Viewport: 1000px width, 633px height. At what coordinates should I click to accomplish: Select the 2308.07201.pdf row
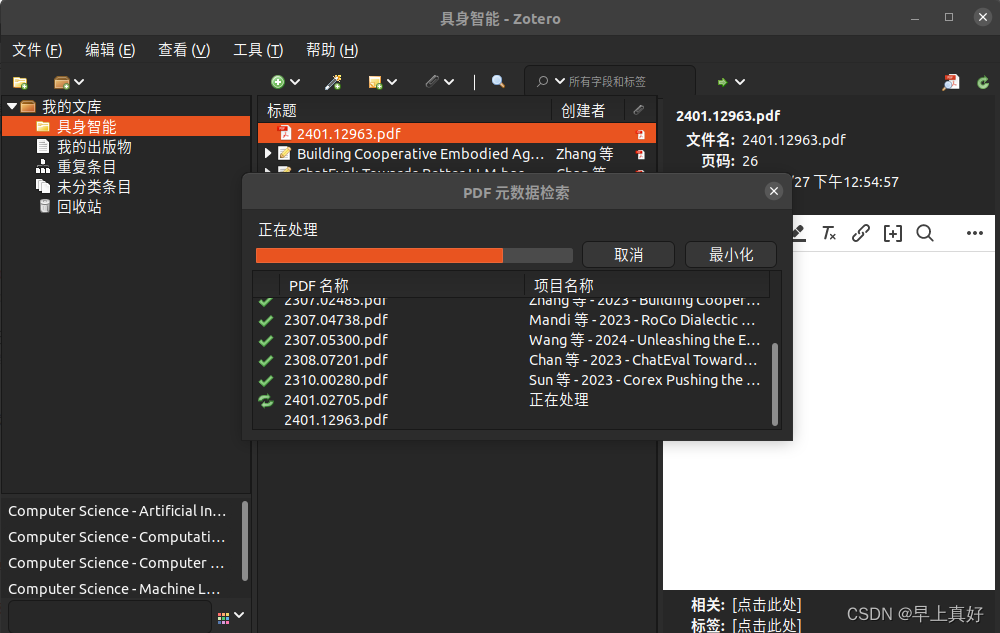(x=512, y=360)
